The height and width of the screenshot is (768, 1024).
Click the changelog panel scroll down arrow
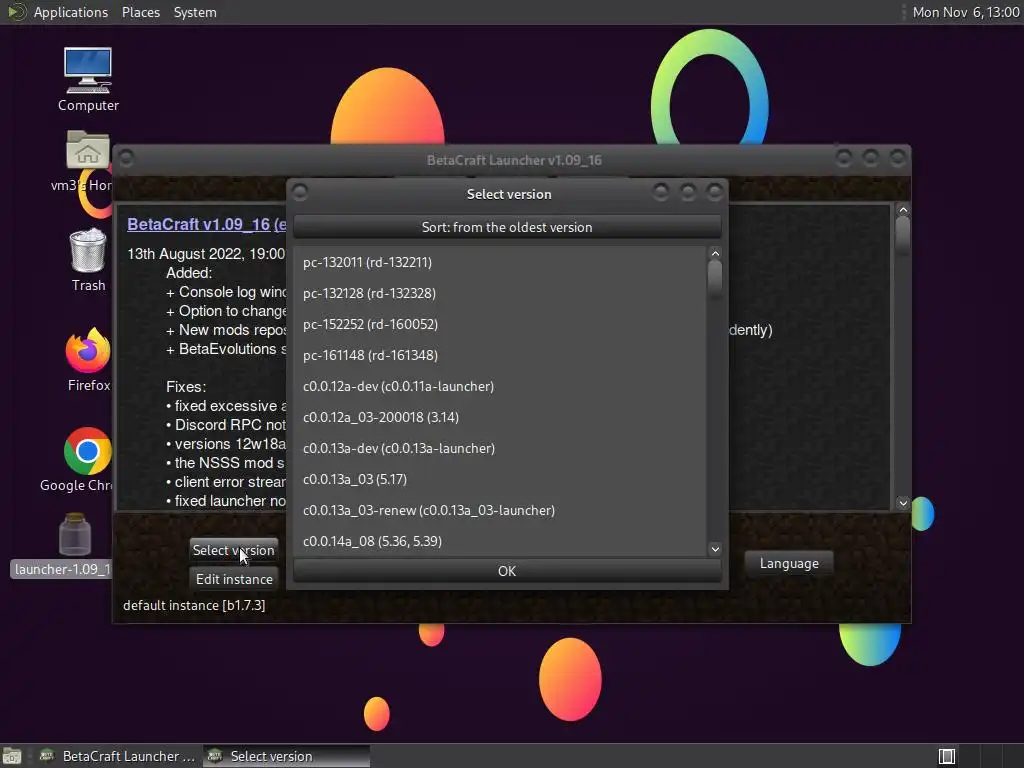coord(903,503)
